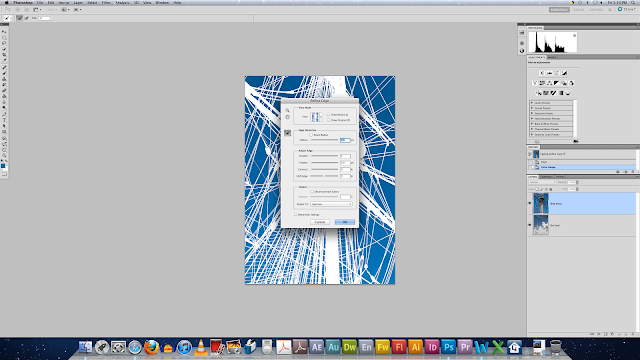
Task: Select the Lasso tool
Action: click(4, 43)
